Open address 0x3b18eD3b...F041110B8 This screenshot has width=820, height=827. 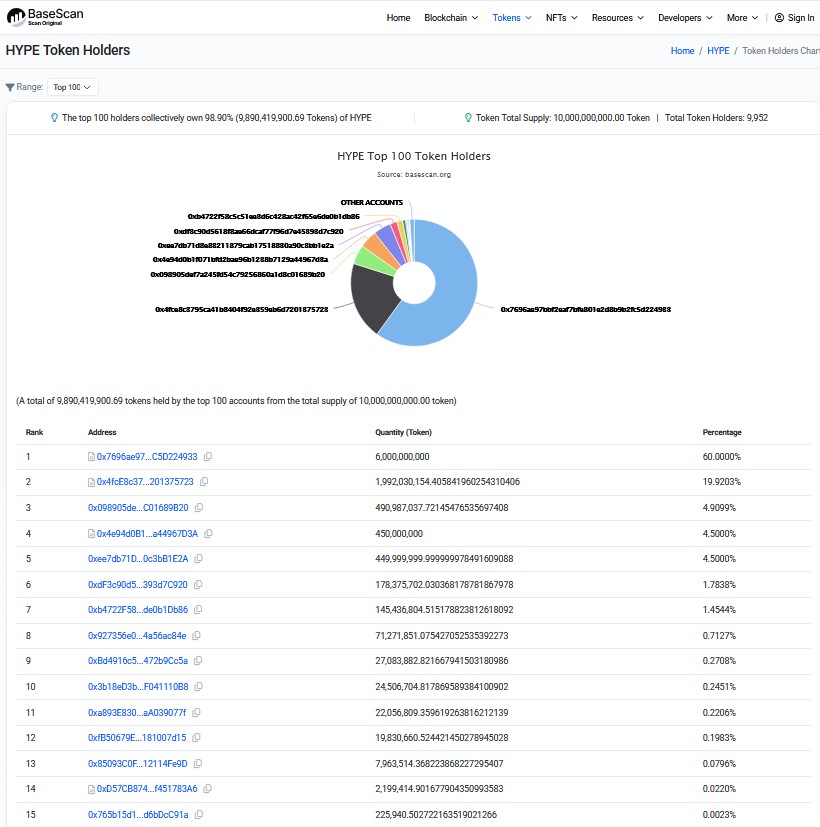click(x=138, y=687)
